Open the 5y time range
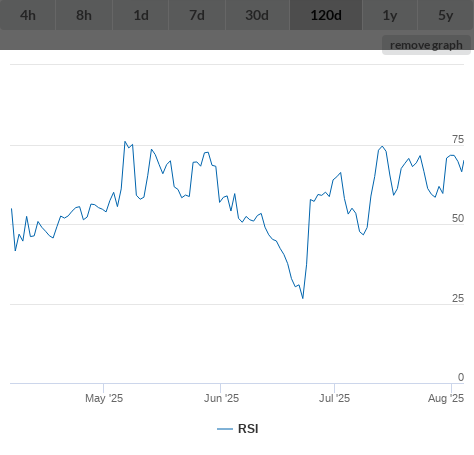 coord(446,15)
